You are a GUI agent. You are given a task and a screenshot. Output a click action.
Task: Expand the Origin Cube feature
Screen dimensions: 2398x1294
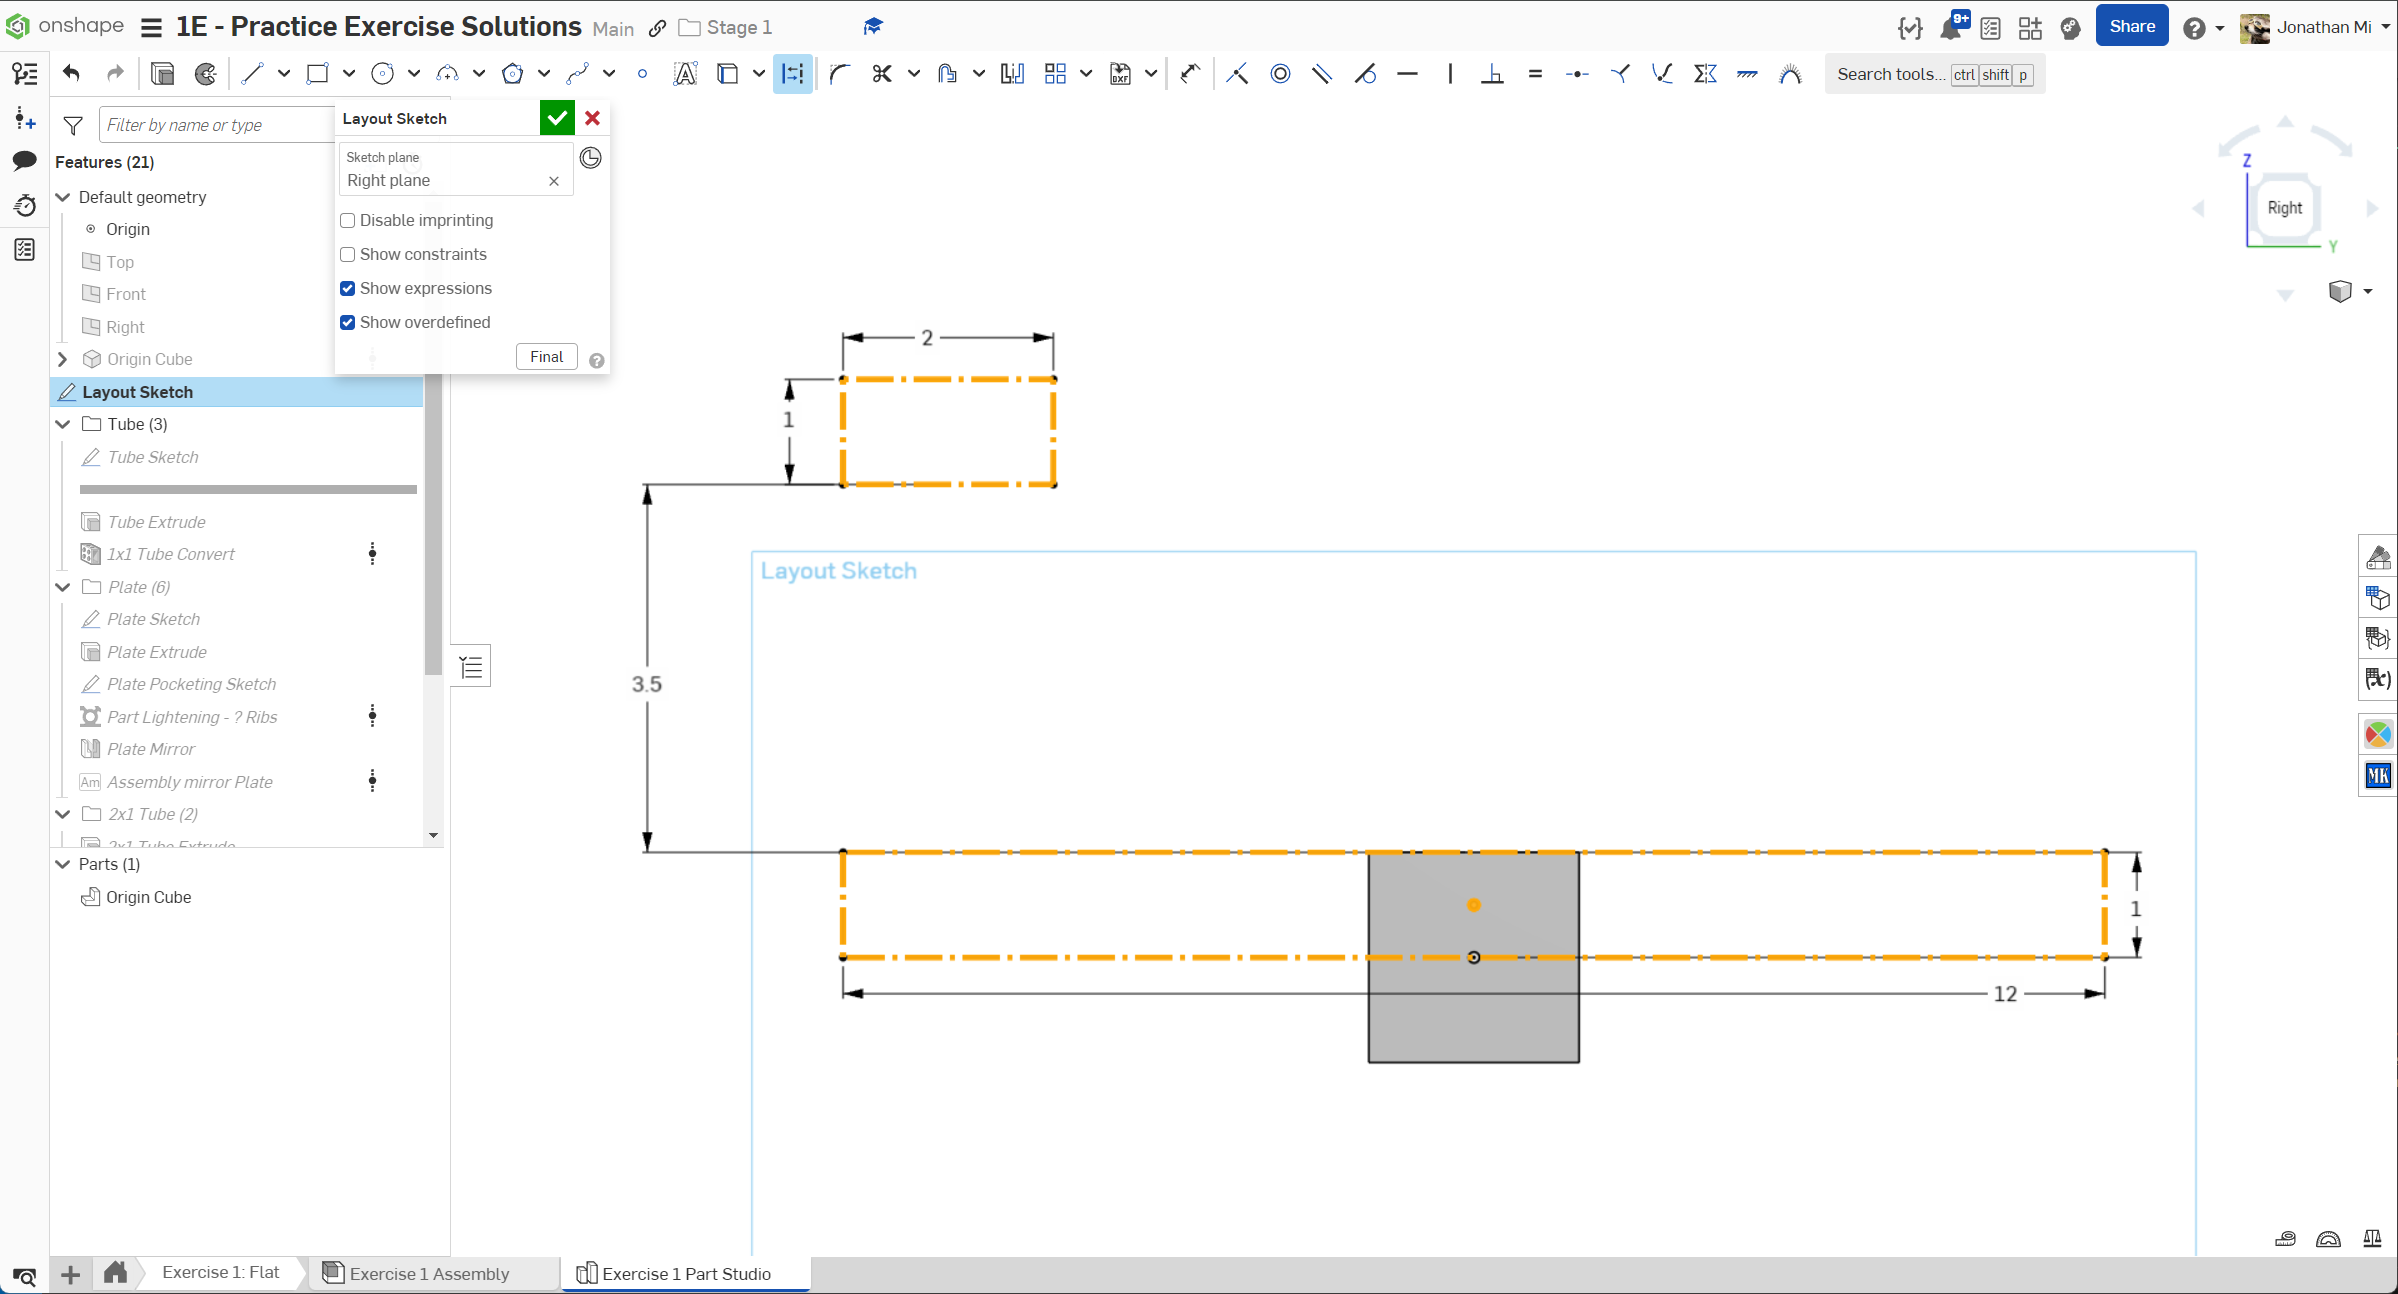click(63, 359)
